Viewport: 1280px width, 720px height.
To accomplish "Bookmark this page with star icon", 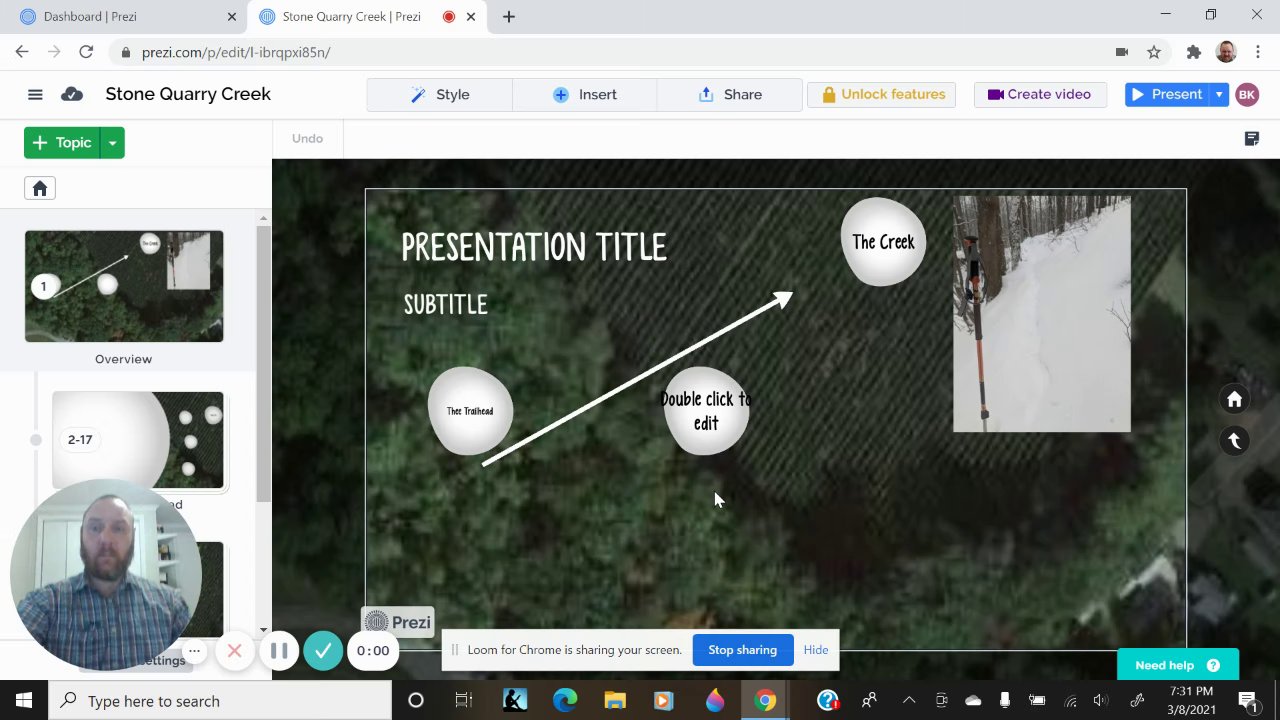I will click(x=1154, y=52).
